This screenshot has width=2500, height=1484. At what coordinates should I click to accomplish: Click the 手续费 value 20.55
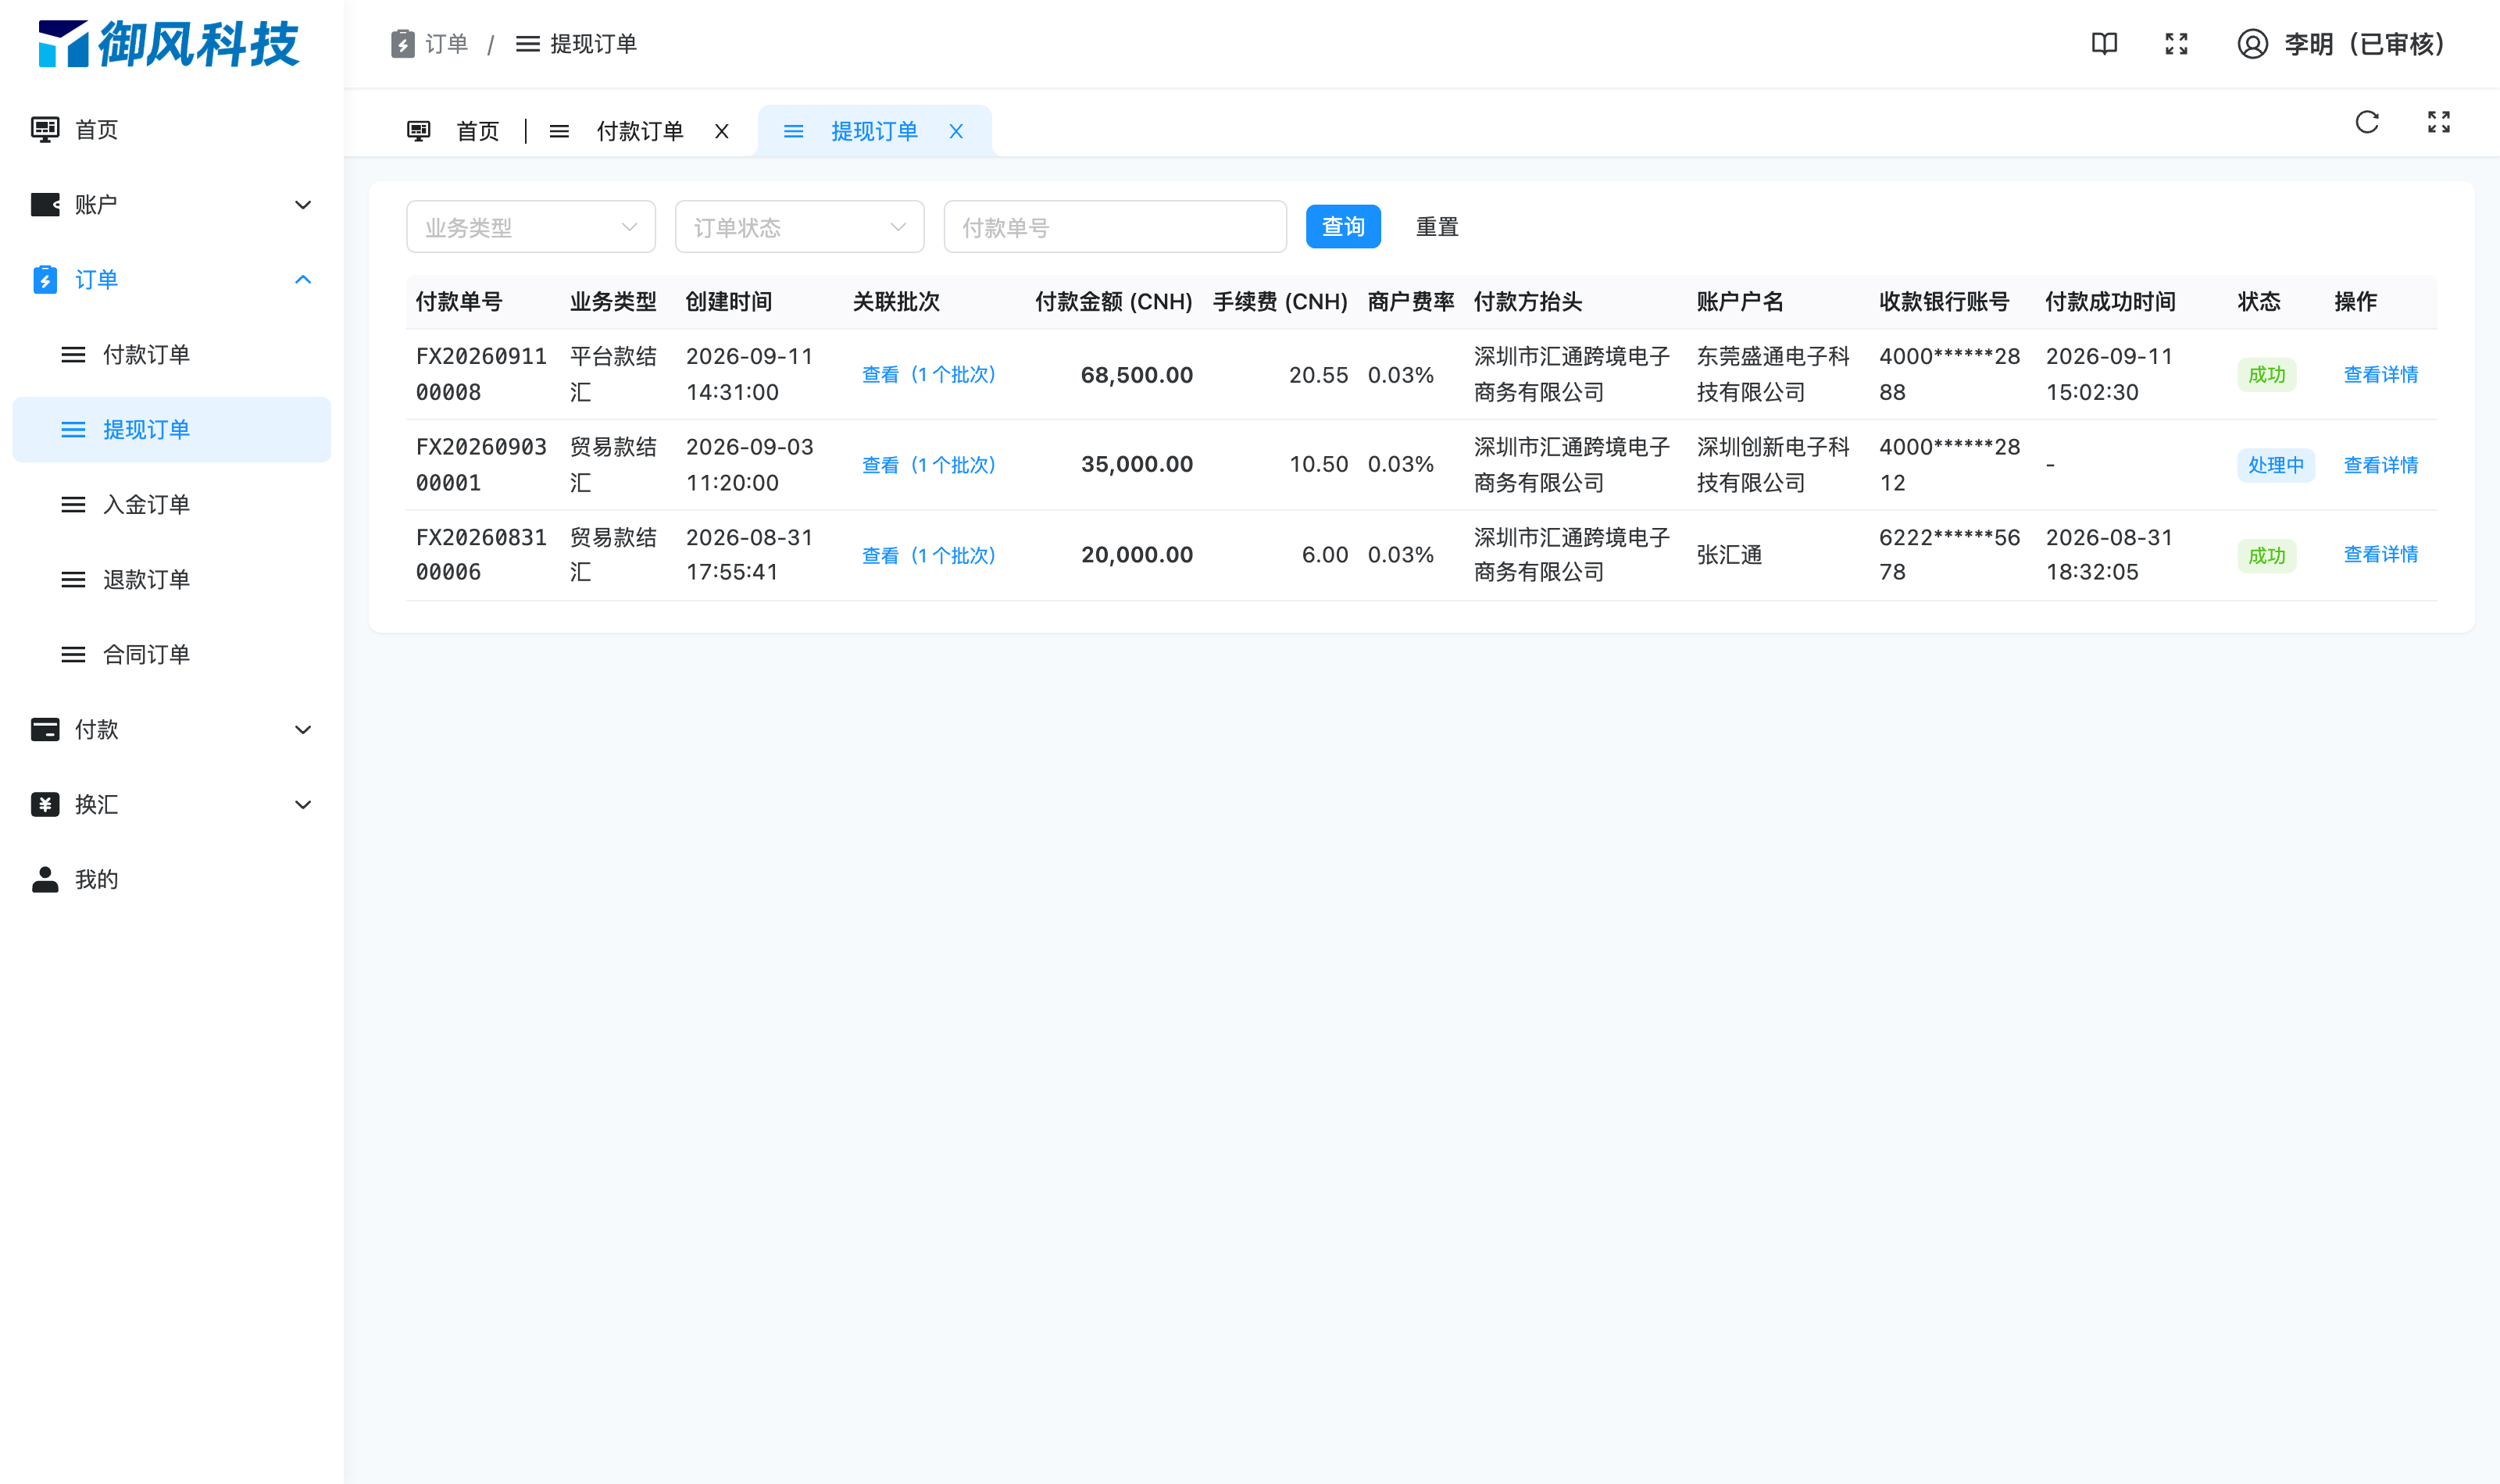[1318, 375]
